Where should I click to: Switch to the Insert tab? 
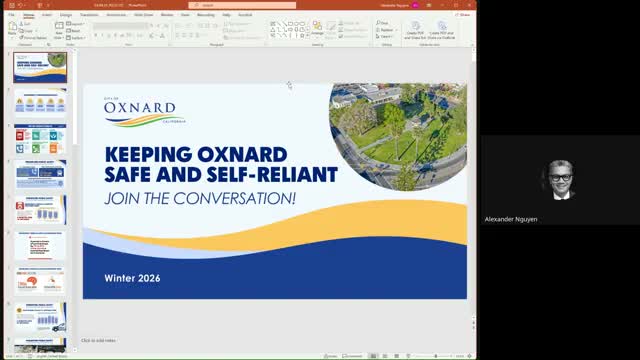(x=47, y=15)
